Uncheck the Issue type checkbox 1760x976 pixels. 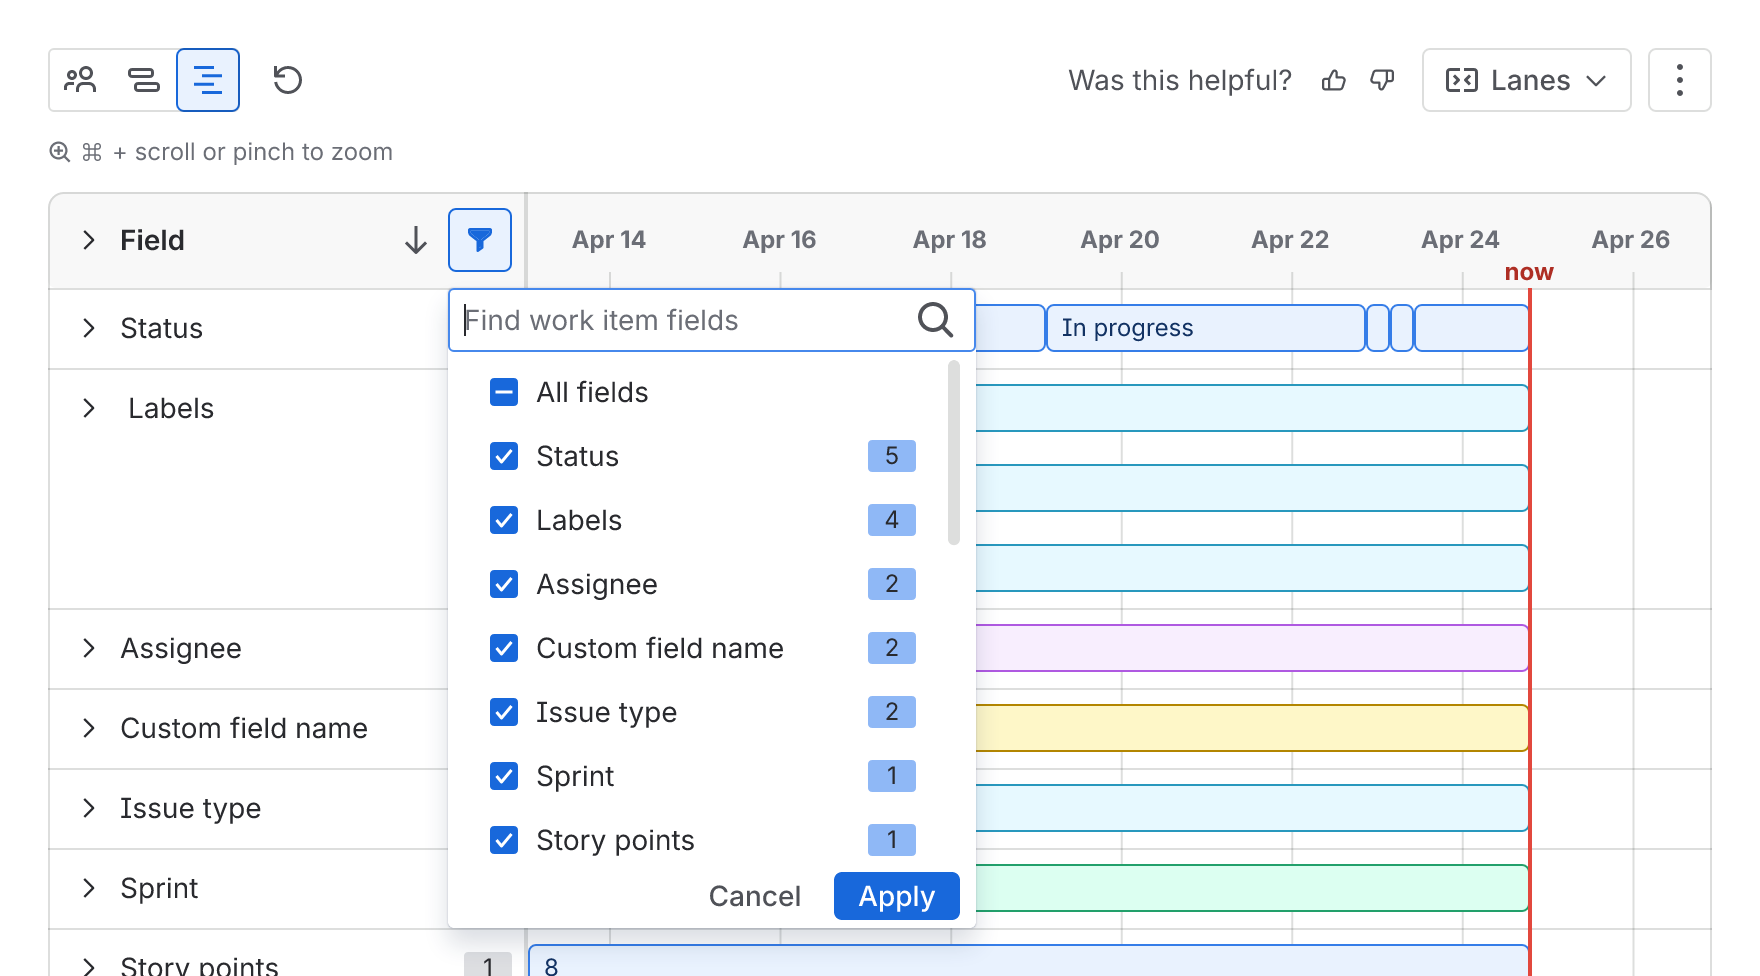click(x=504, y=712)
